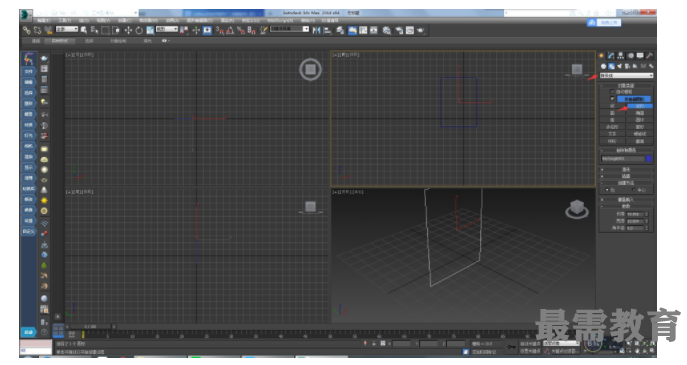Image resolution: width=687 pixels, height=365 pixels.
Task: Activate the Select Object tool
Action: point(84,30)
